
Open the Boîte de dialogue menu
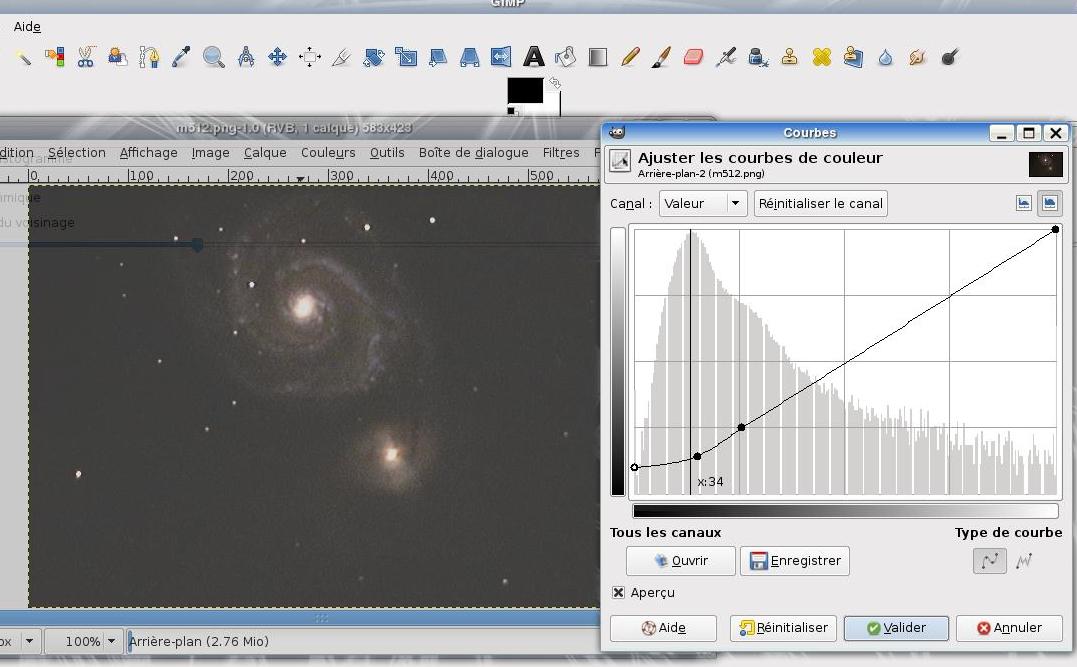(474, 152)
